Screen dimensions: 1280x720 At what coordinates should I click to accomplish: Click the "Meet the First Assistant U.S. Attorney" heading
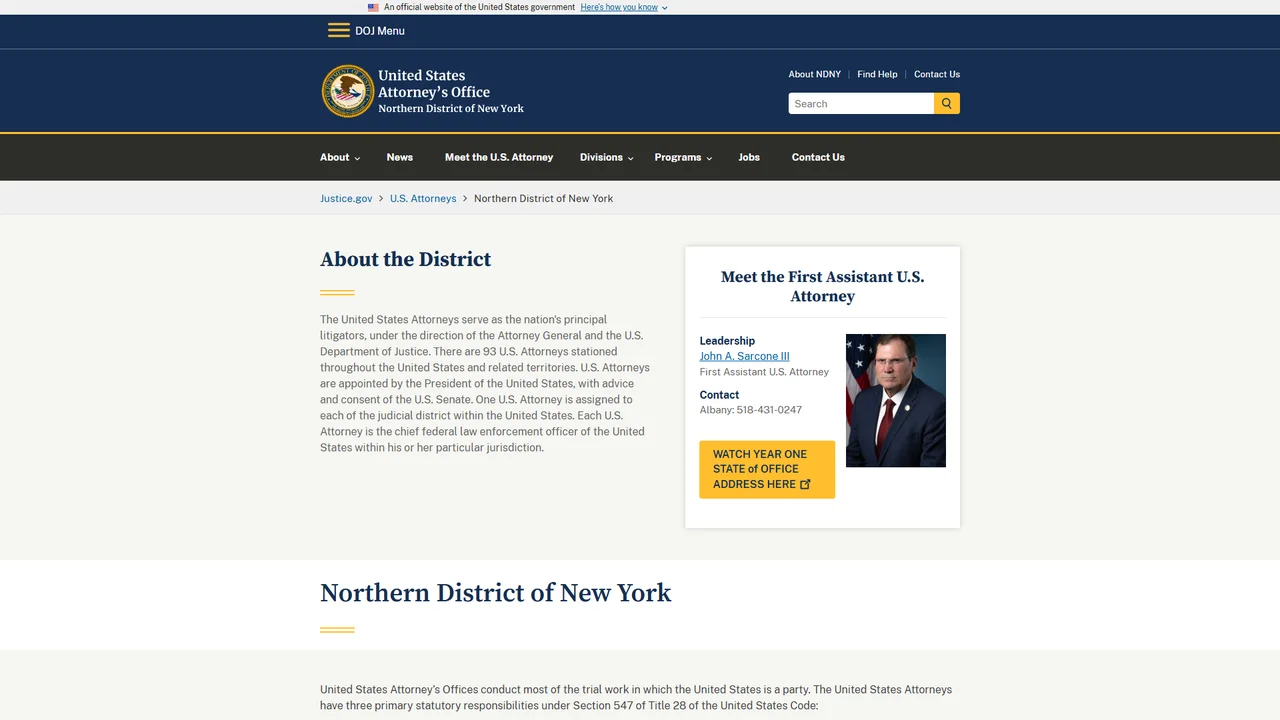(x=823, y=286)
